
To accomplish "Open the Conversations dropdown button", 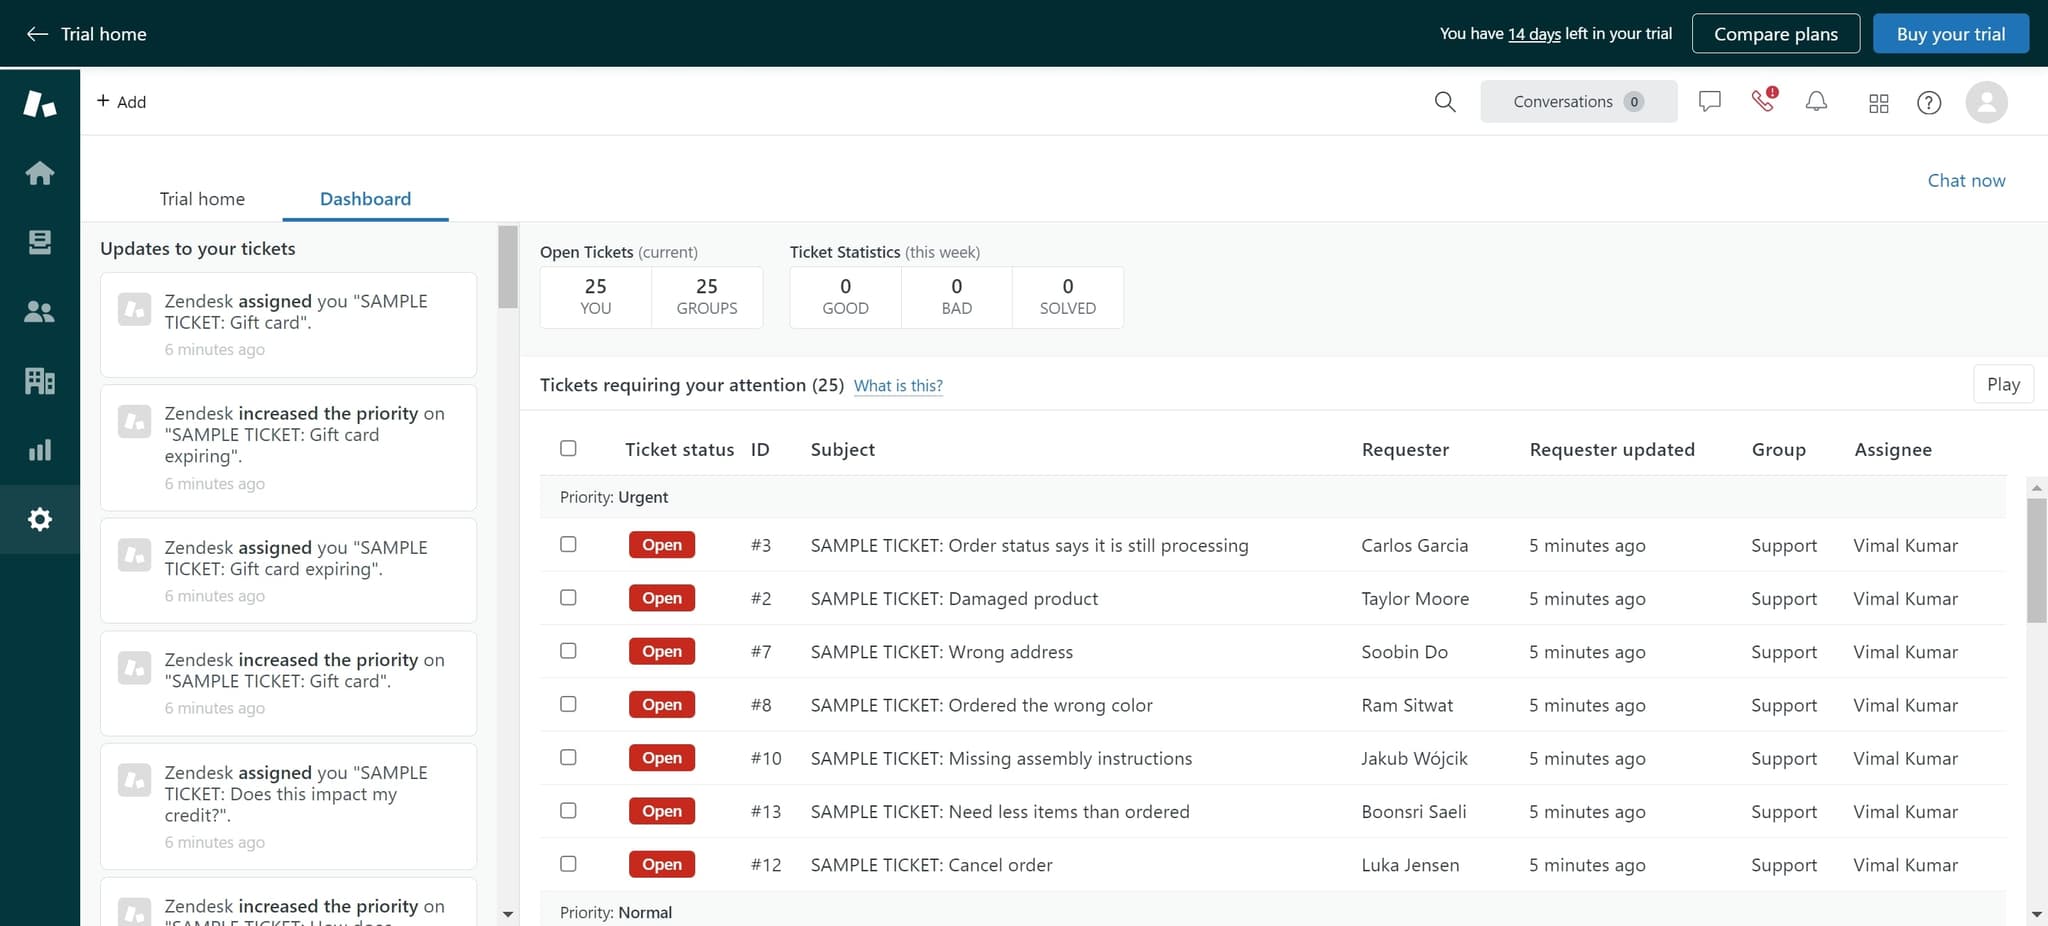I will [x=1577, y=102].
